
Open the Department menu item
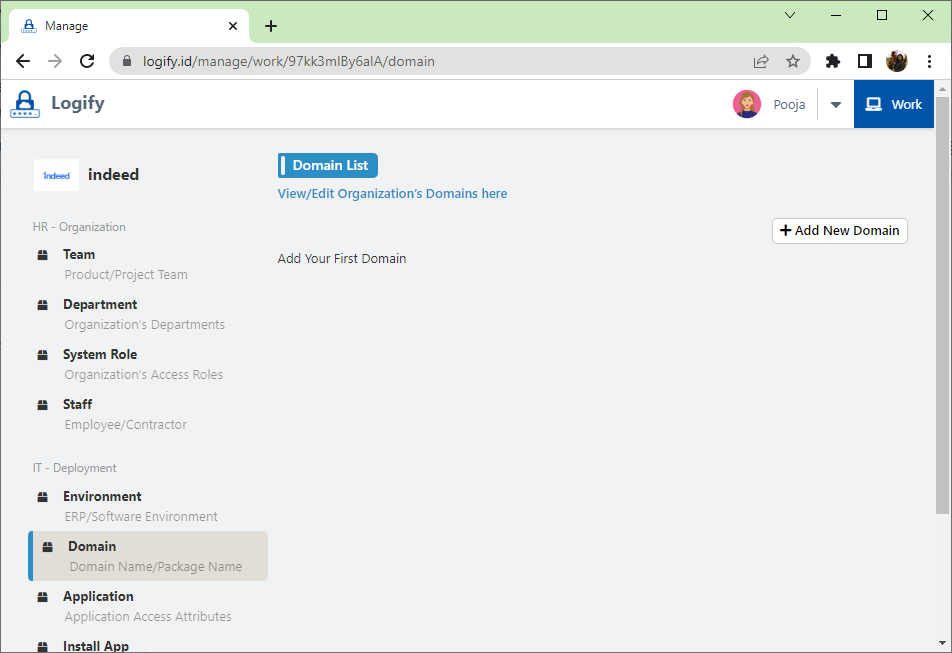(x=100, y=305)
